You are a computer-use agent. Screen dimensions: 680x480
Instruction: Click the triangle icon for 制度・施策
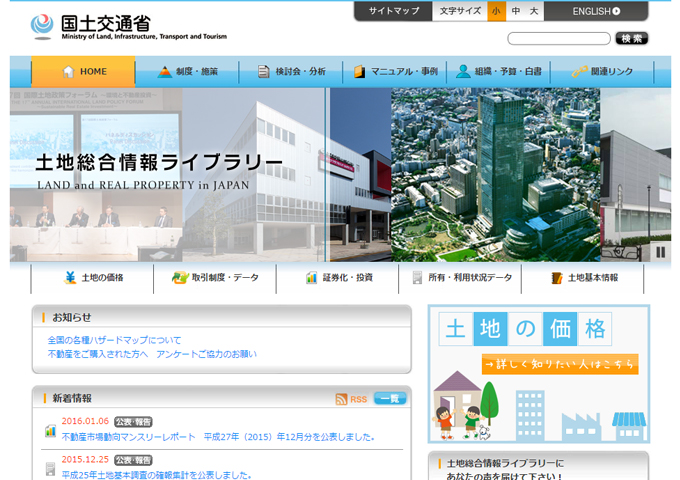coord(165,72)
